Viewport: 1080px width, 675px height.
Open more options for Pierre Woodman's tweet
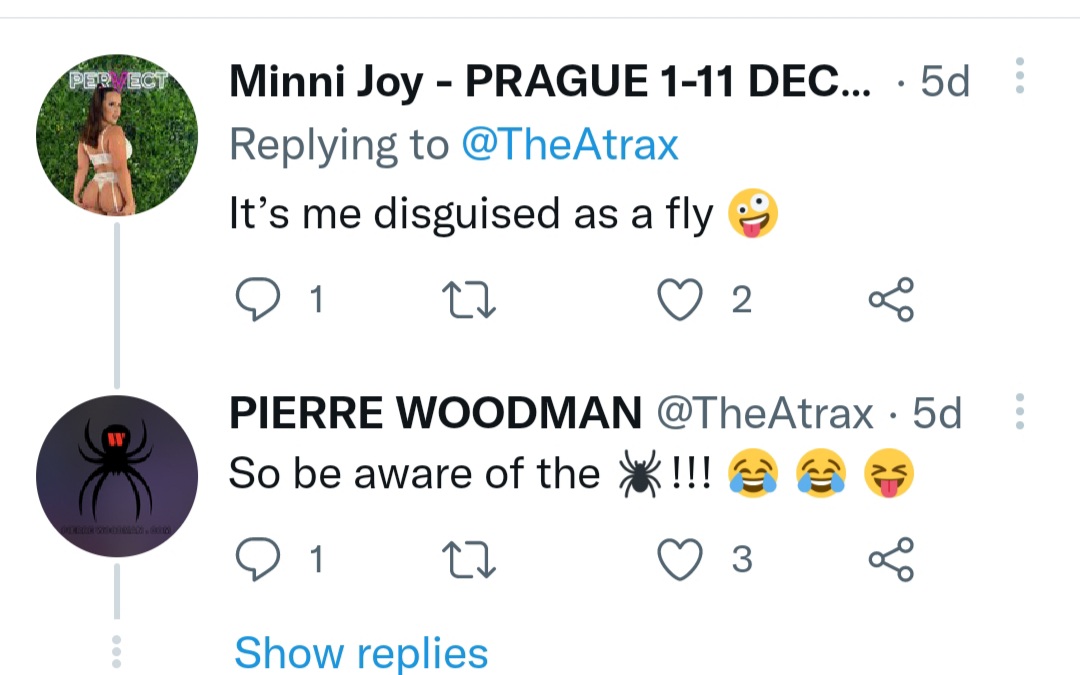point(1019,411)
